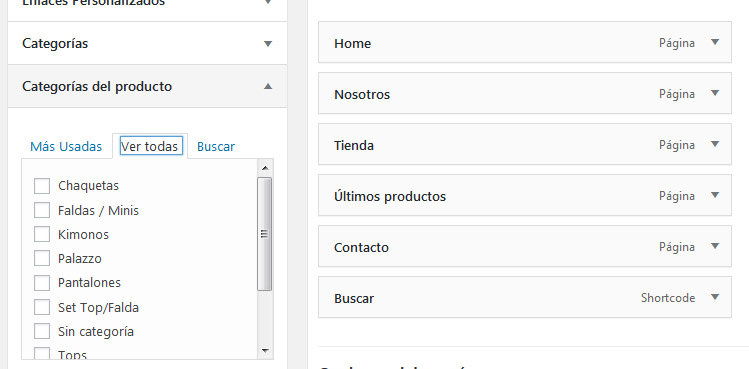Open the Tienda menu item options arrow
The height and width of the screenshot is (369, 749).
tap(715, 144)
